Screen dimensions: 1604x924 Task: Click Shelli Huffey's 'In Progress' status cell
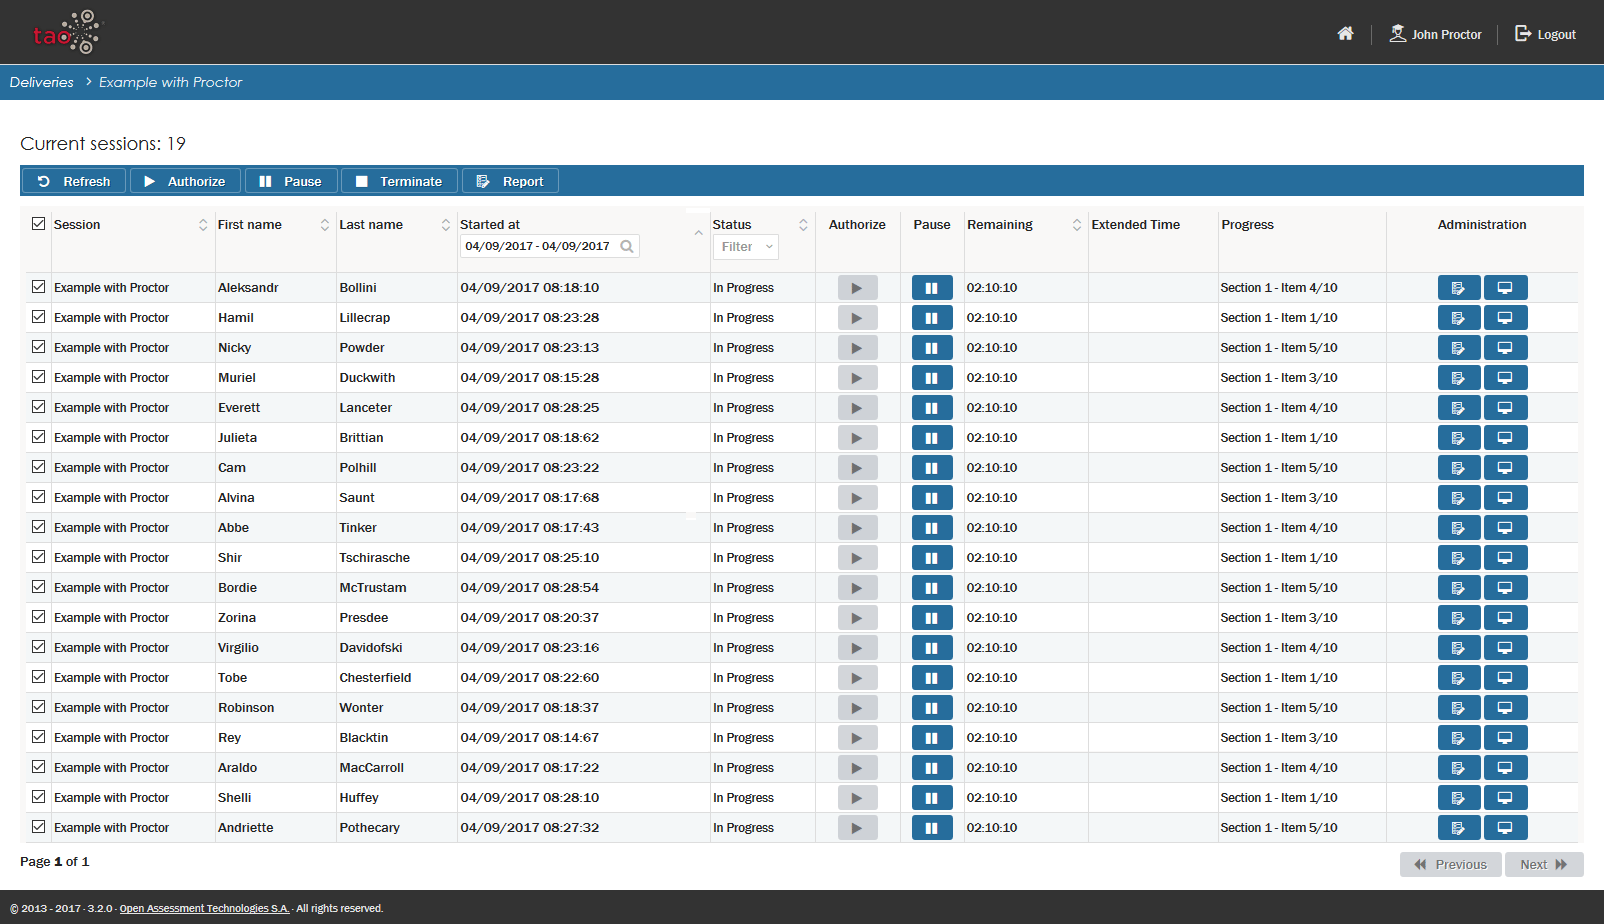coord(744,798)
